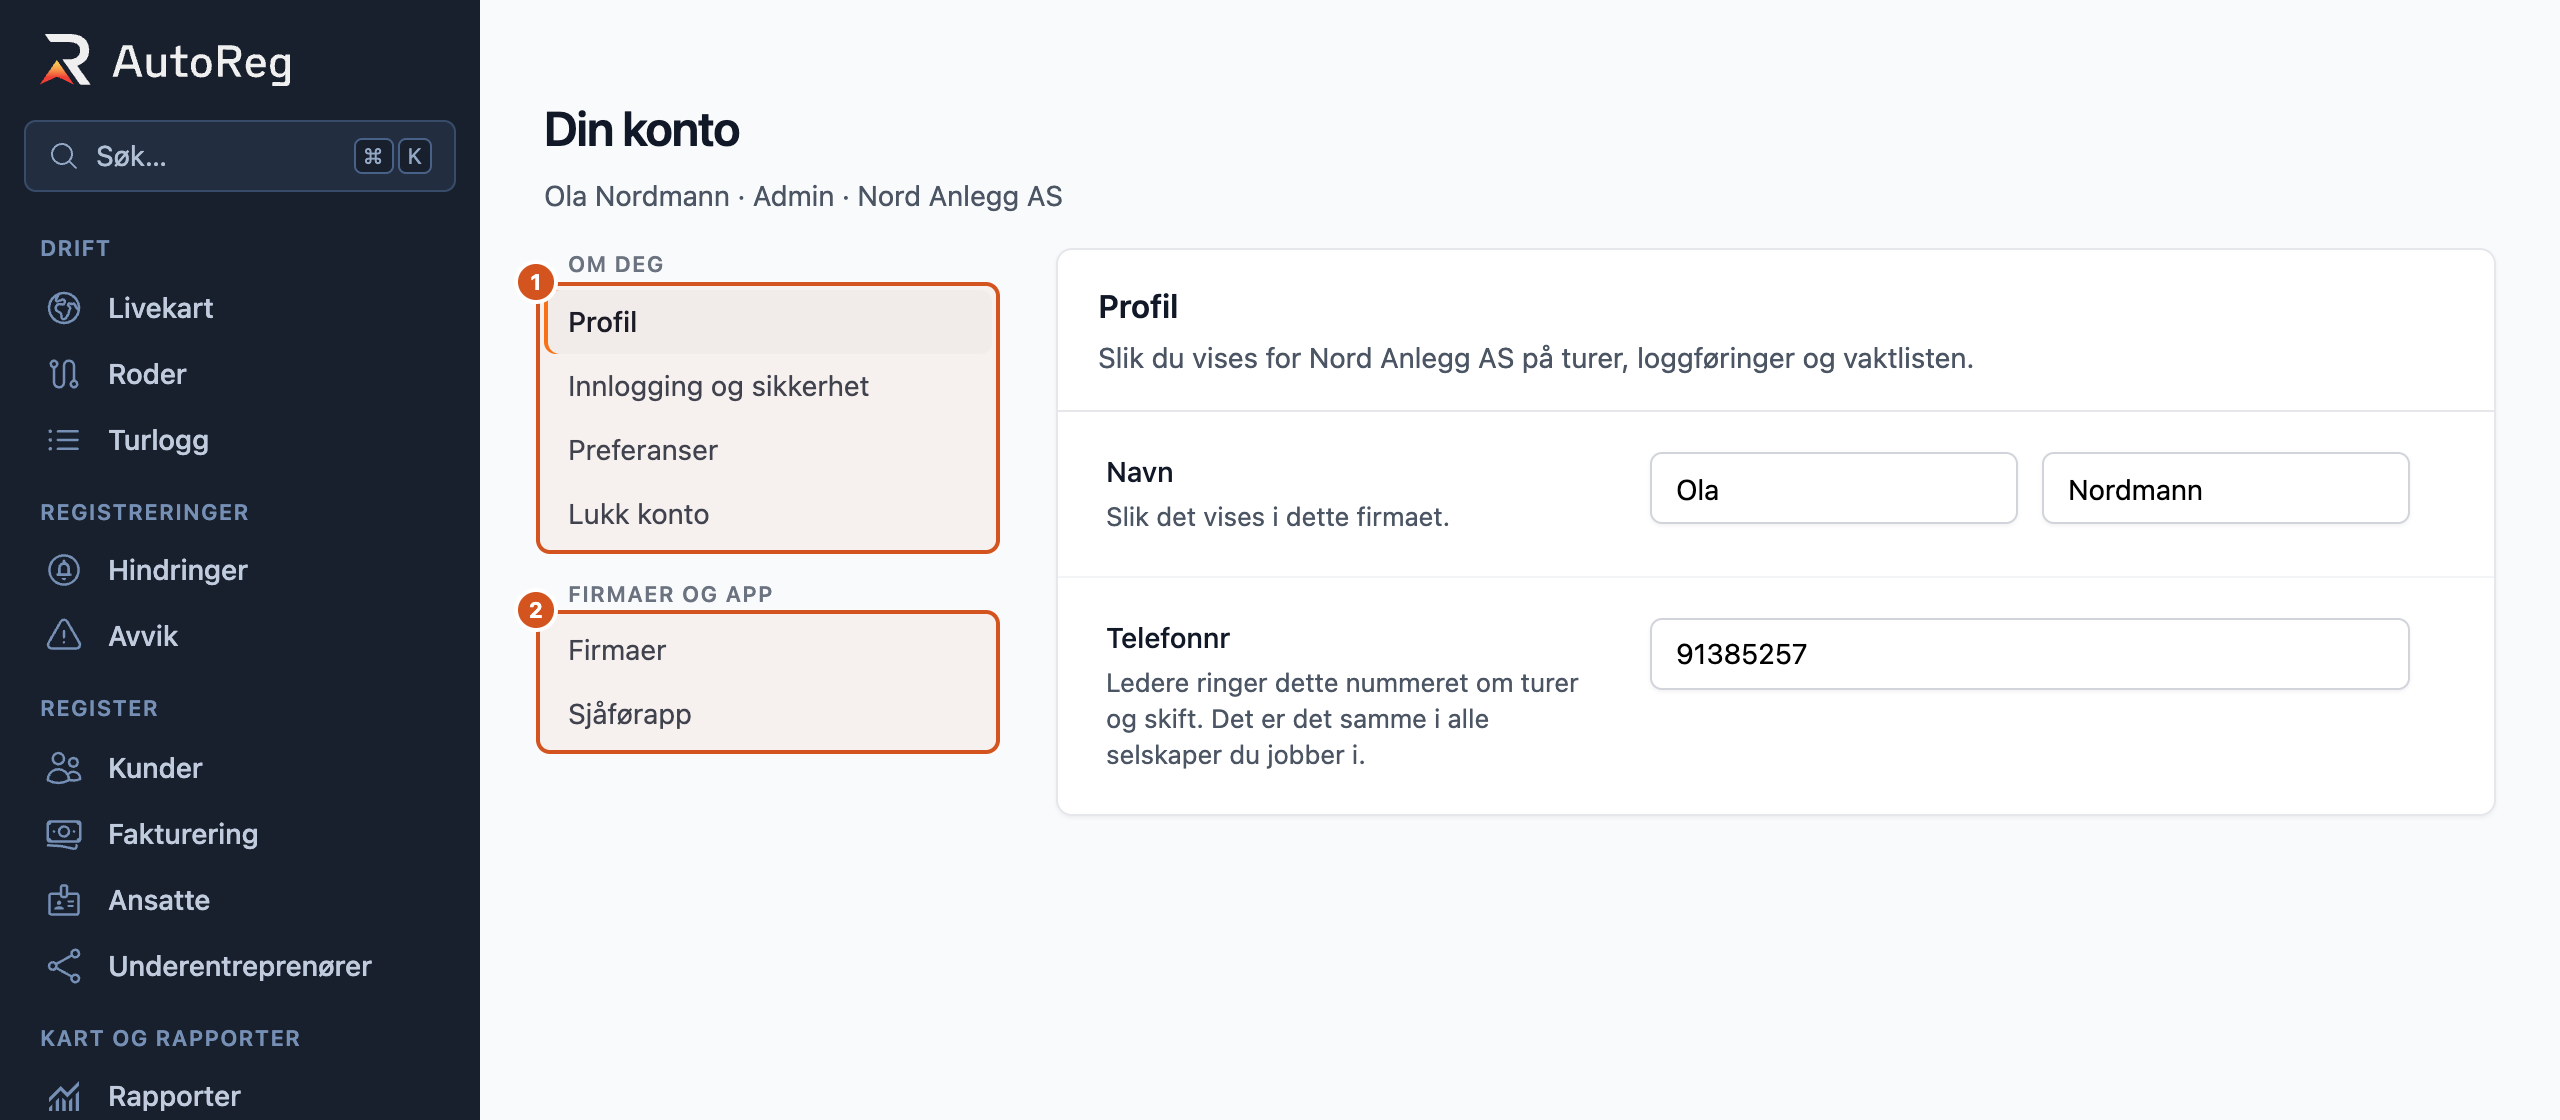Click the Ansatte ID badge icon
This screenshot has height=1120, width=2560.
[64, 900]
